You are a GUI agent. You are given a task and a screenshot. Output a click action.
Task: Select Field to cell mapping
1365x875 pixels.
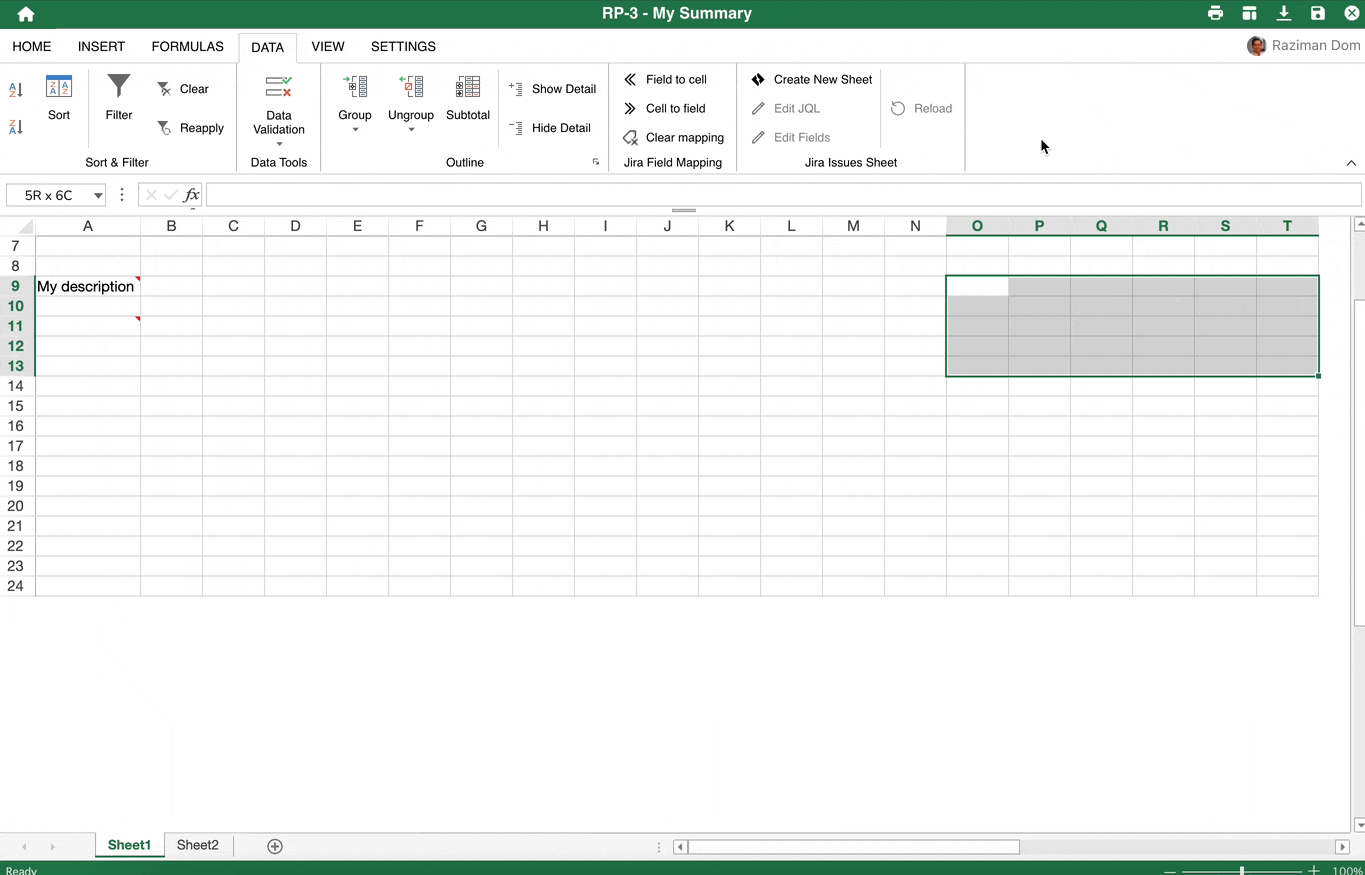(x=666, y=80)
